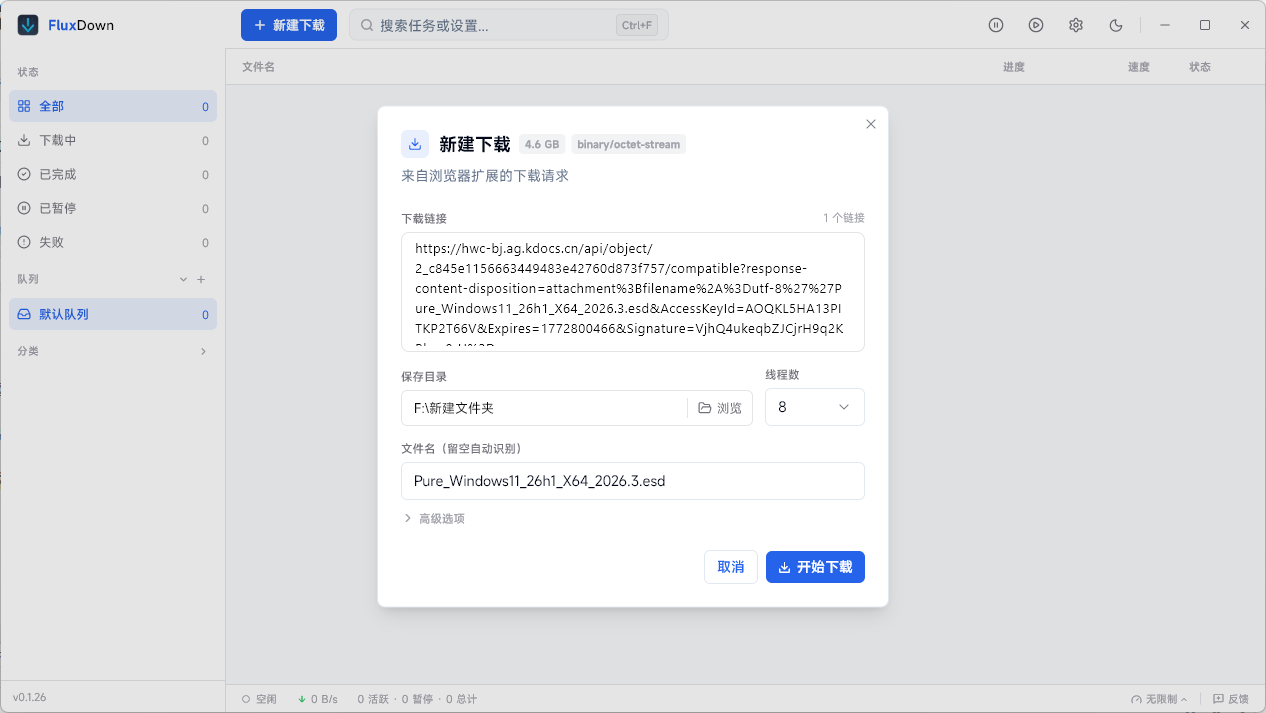Click the resume all tasks icon

[x=1036, y=25]
